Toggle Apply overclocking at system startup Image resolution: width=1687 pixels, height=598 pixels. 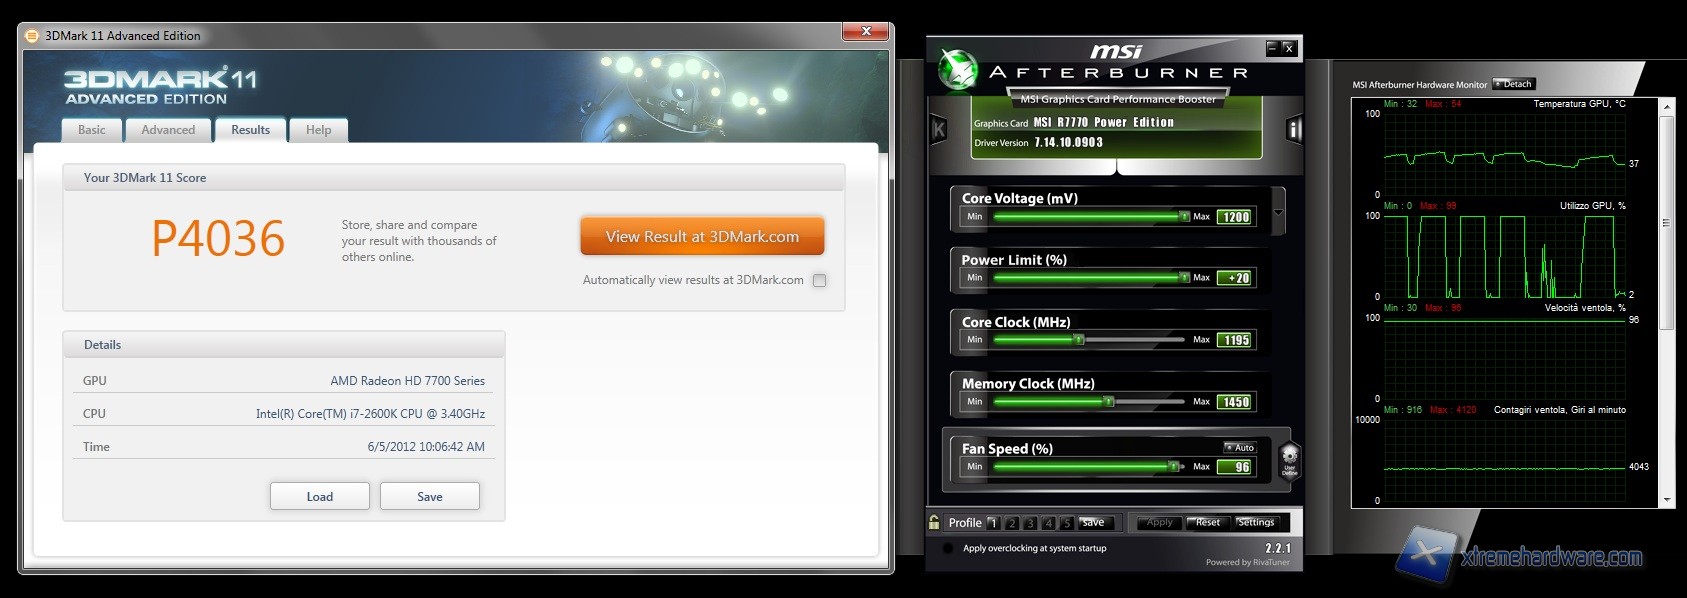pyautogui.click(x=947, y=548)
